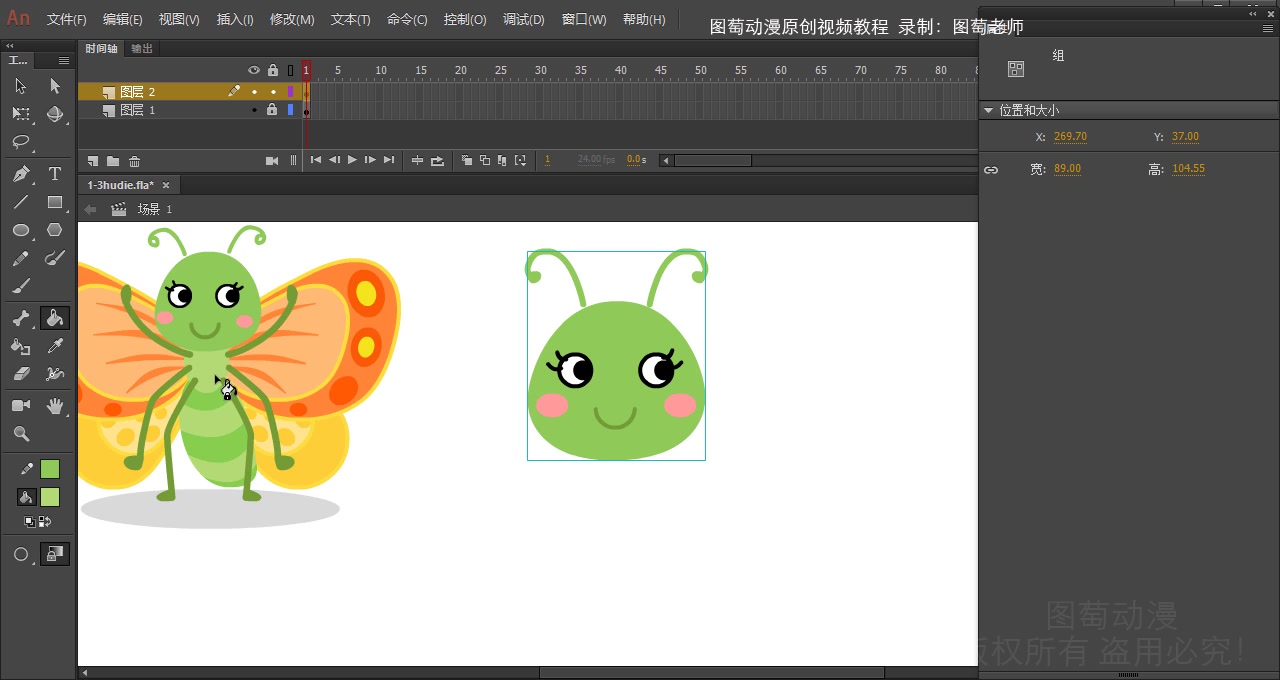
Task: Click the play button in the timeline
Action: [352, 159]
